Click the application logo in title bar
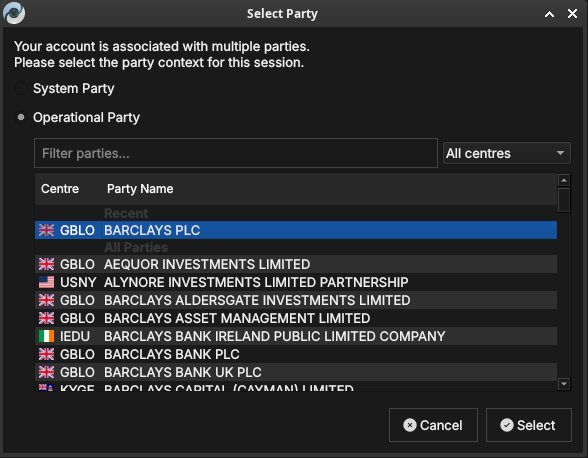Screen dimensions: 588x458 (x=14, y=14)
